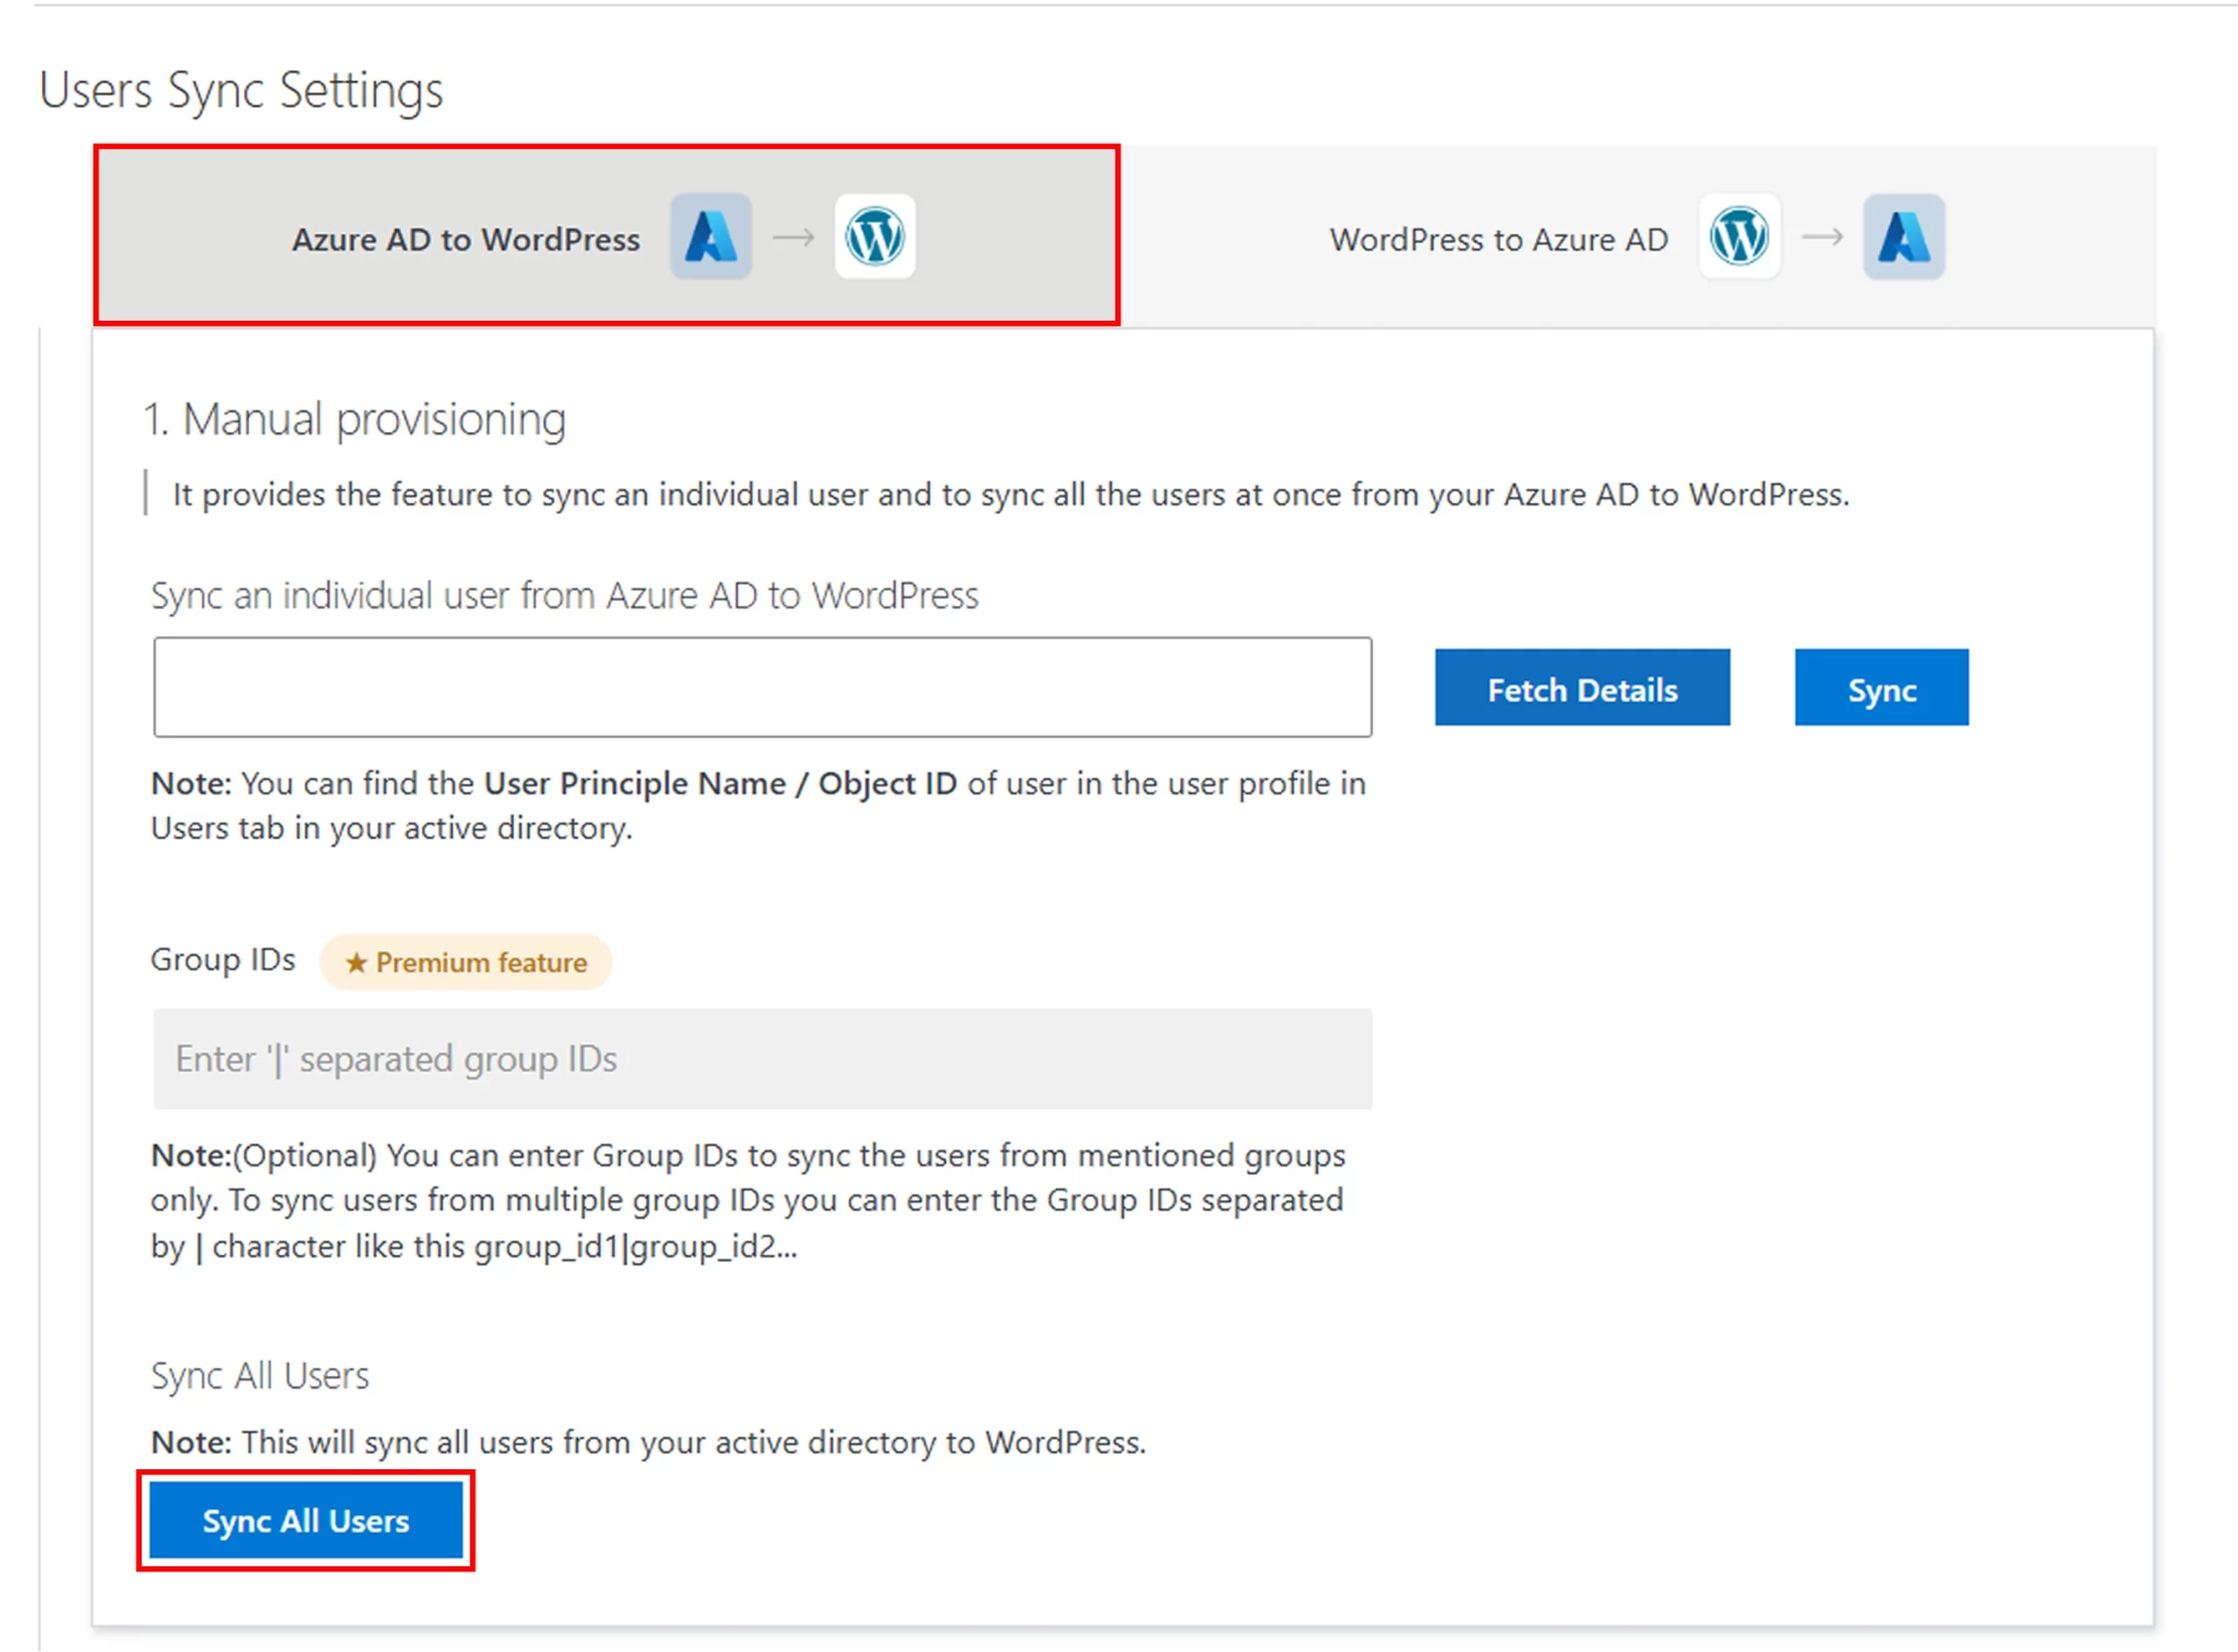Click the manual provisioning description sentence
2238x1652 pixels.
pos(1011,494)
